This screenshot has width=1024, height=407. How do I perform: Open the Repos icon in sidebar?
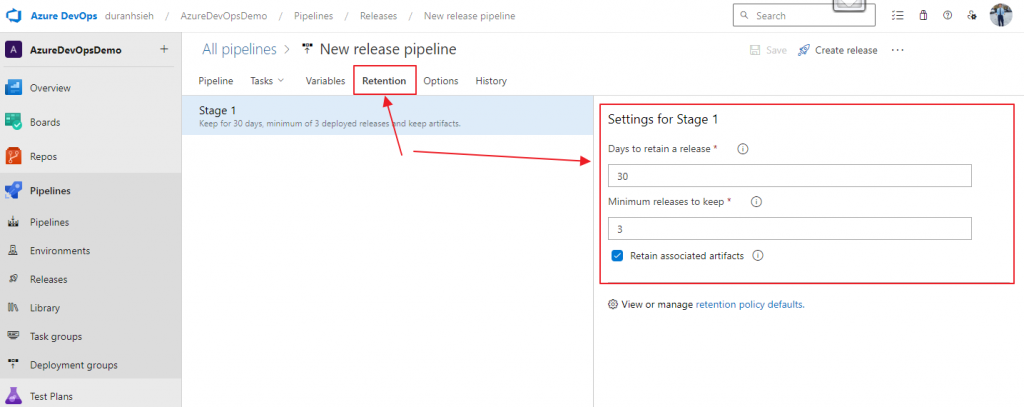pyautogui.click(x=14, y=156)
